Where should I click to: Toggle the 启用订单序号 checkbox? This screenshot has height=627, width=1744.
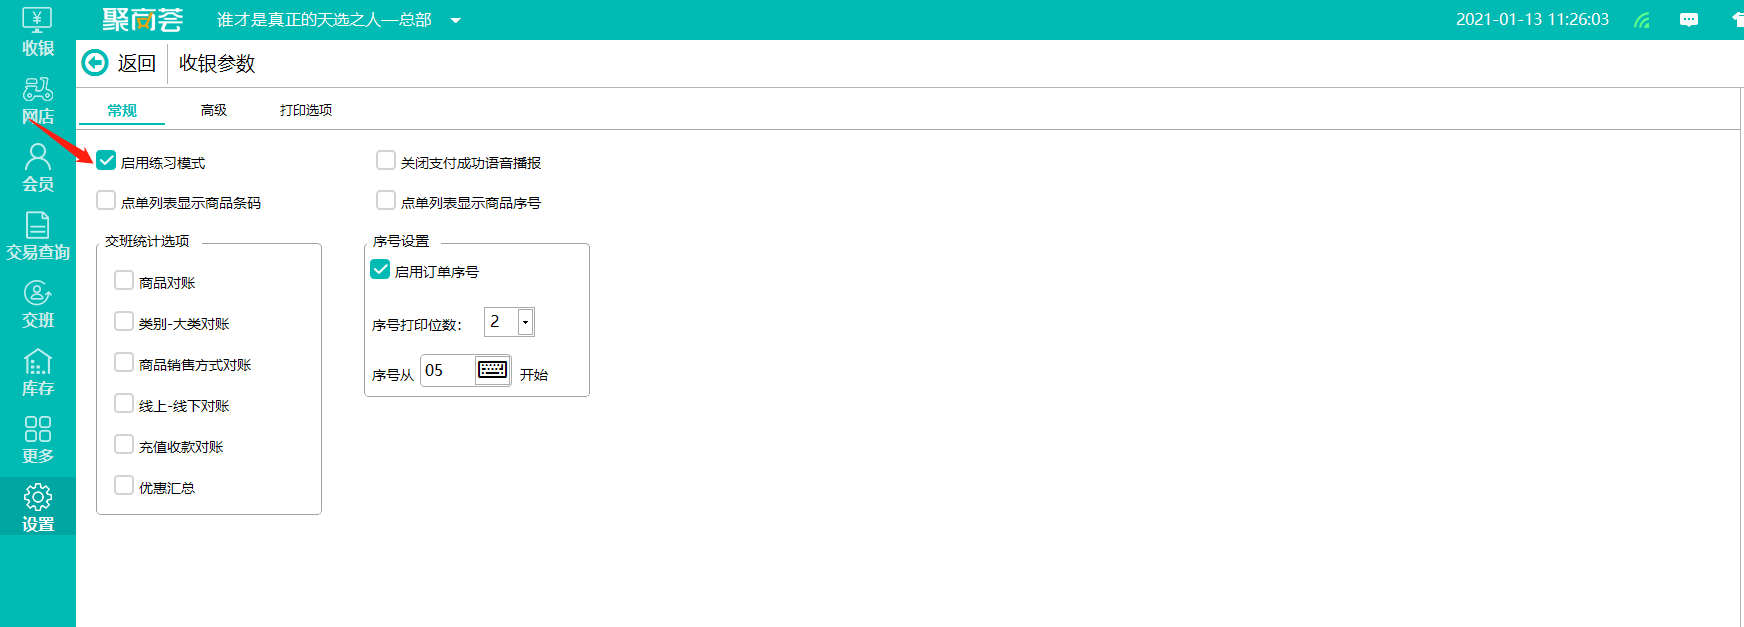click(x=380, y=269)
